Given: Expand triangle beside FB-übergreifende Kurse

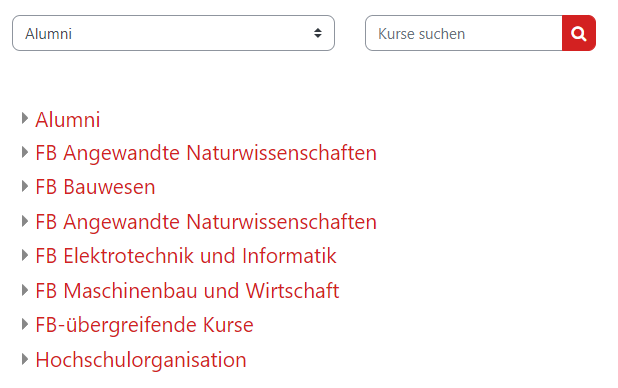Looking at the screenshot, I should [25, 325].
